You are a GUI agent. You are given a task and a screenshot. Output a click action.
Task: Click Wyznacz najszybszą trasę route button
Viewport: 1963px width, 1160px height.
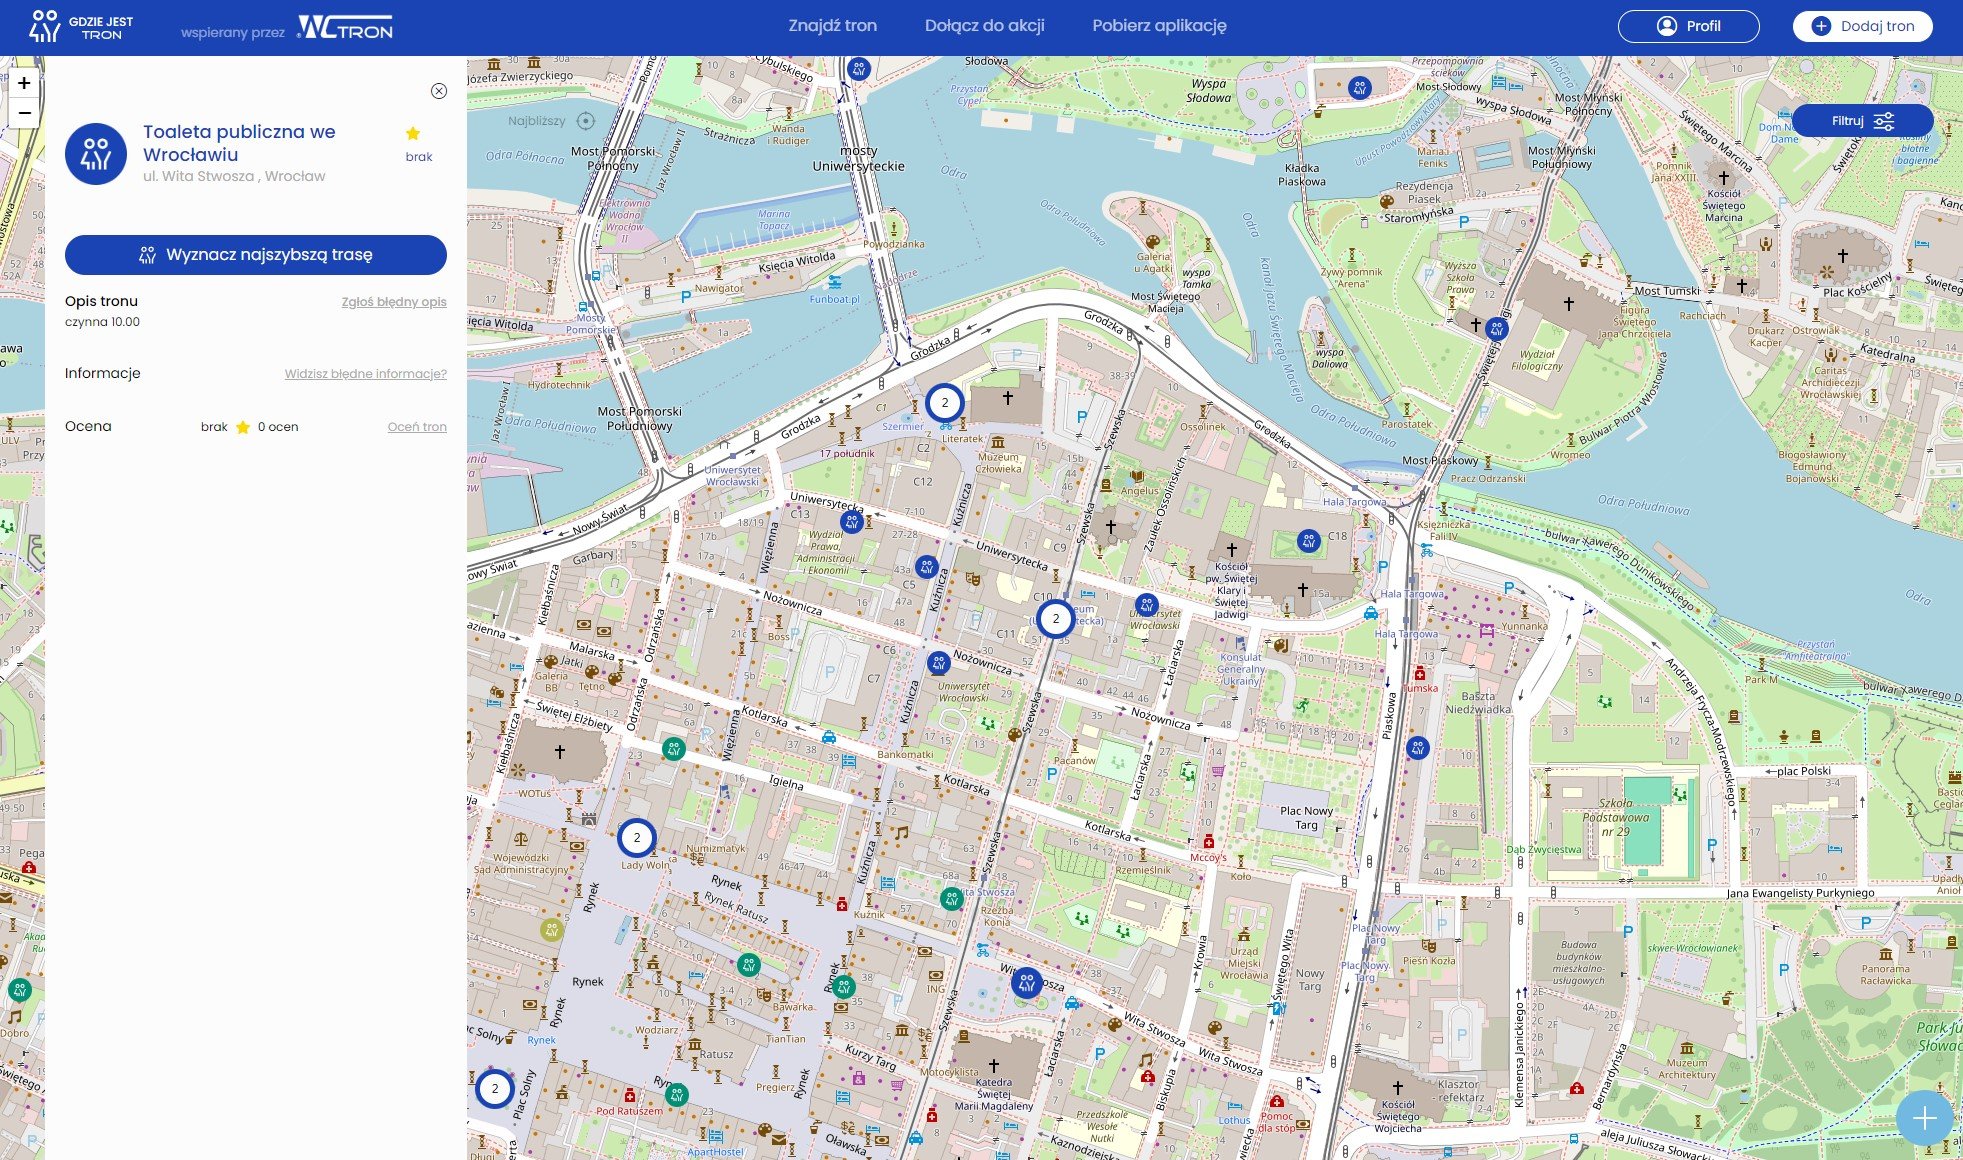256,255
